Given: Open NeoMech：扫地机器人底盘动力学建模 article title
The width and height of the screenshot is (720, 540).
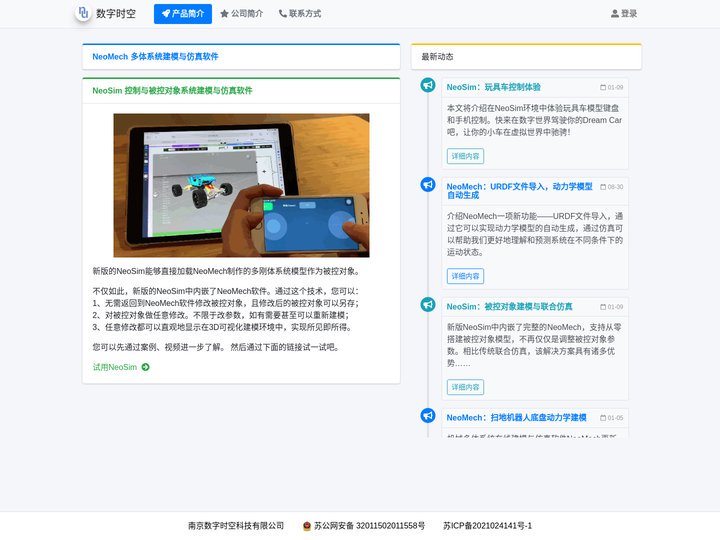Looking at the screenshot, I should [x=517, y=417].
